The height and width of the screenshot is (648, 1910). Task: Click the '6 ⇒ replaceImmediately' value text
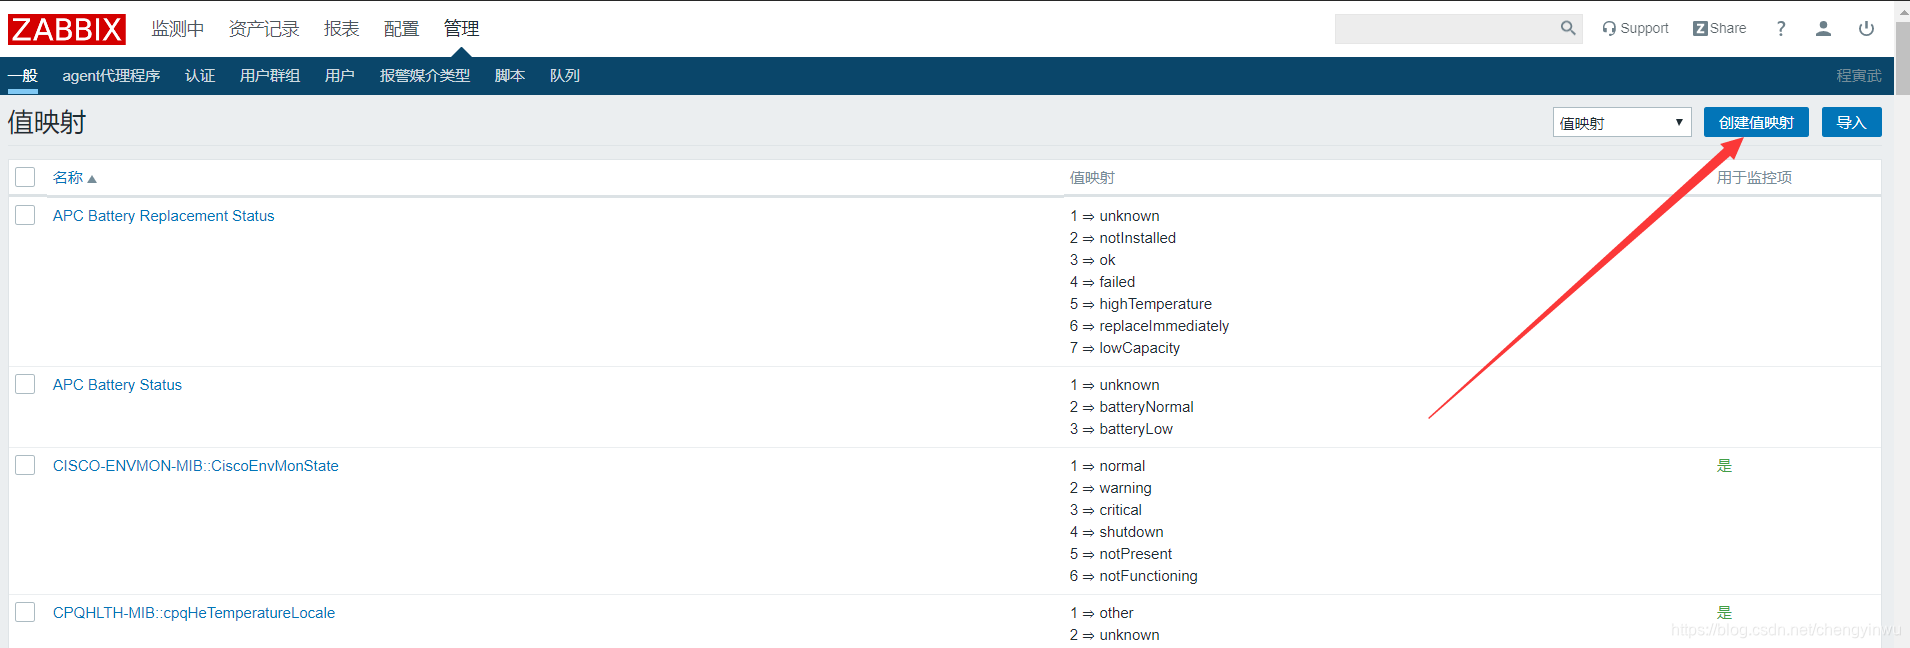pos(1150,326)
